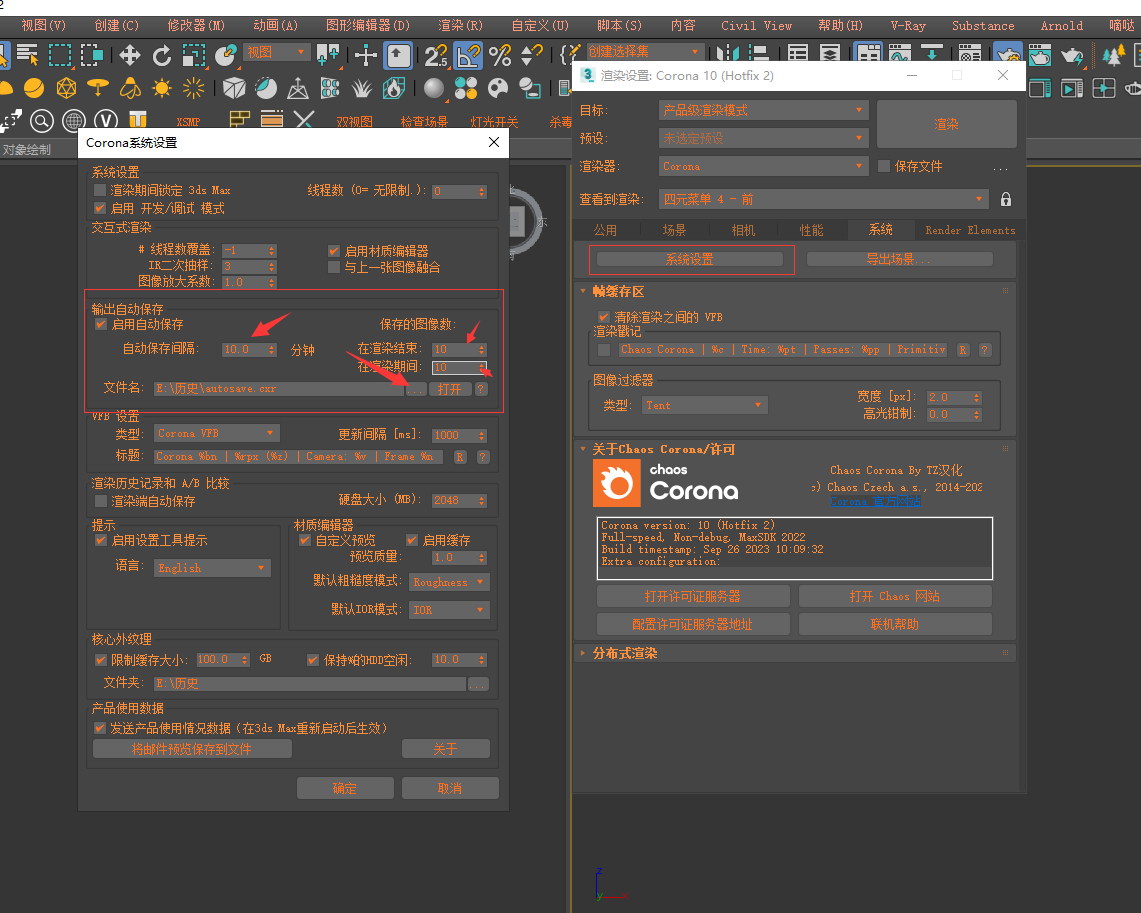Click the circled V V-Ray icon
Viewport: 1141px width, 913px height.
point(106,121)
